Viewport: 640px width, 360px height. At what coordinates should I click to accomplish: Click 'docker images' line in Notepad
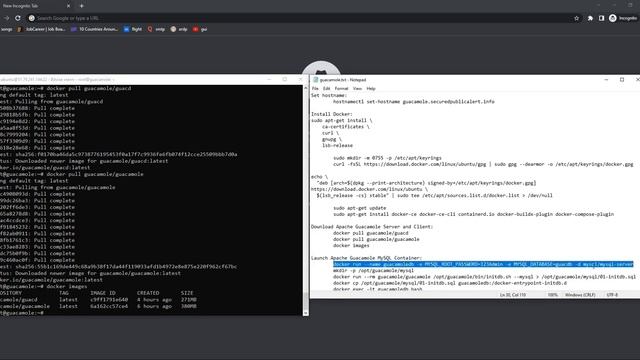tap(351, 245)
